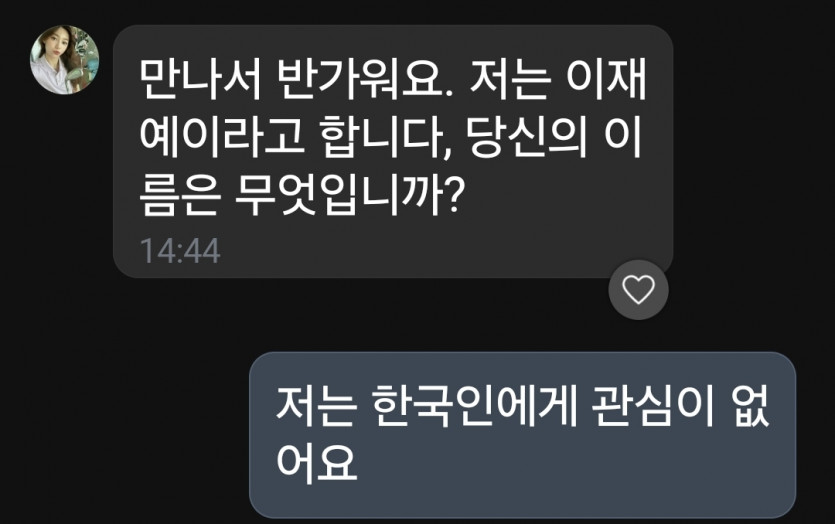Viewport: 835px width, 524px height.
Task: Tap the heart reaction icon
Action: [x=638, y=290]
